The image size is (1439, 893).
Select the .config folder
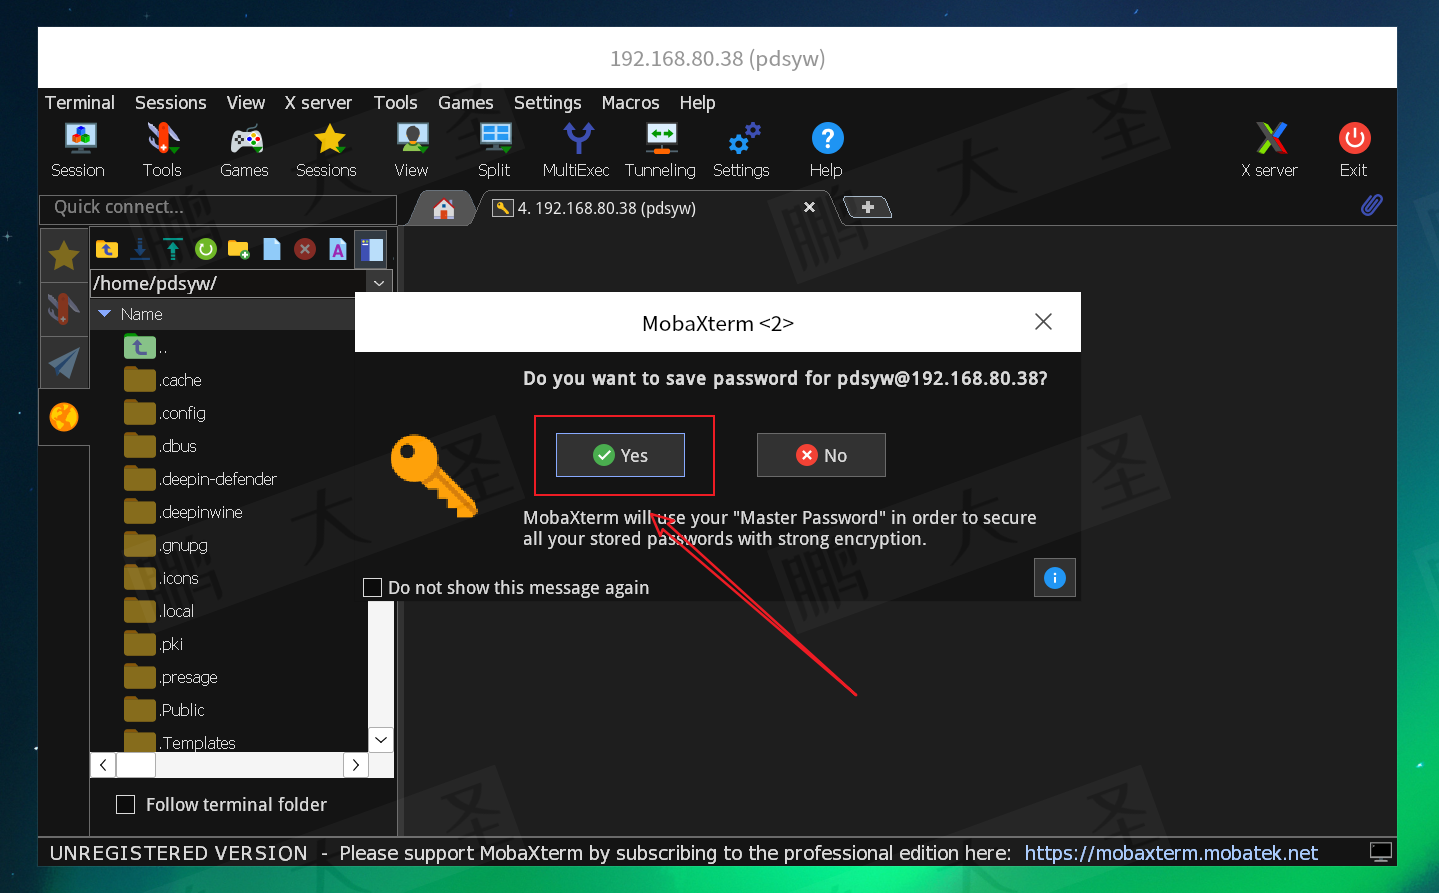(165, 413)
